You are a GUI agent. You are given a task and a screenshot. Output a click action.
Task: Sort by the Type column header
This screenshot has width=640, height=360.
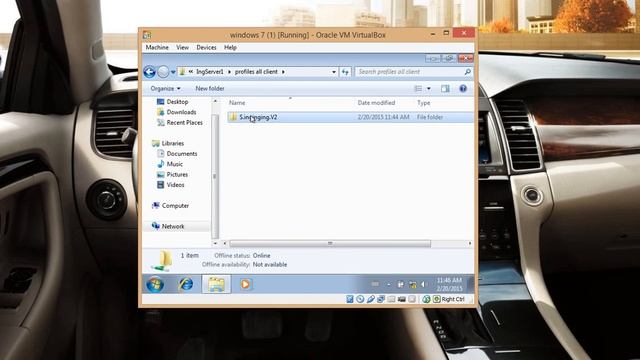coord(424,103)
